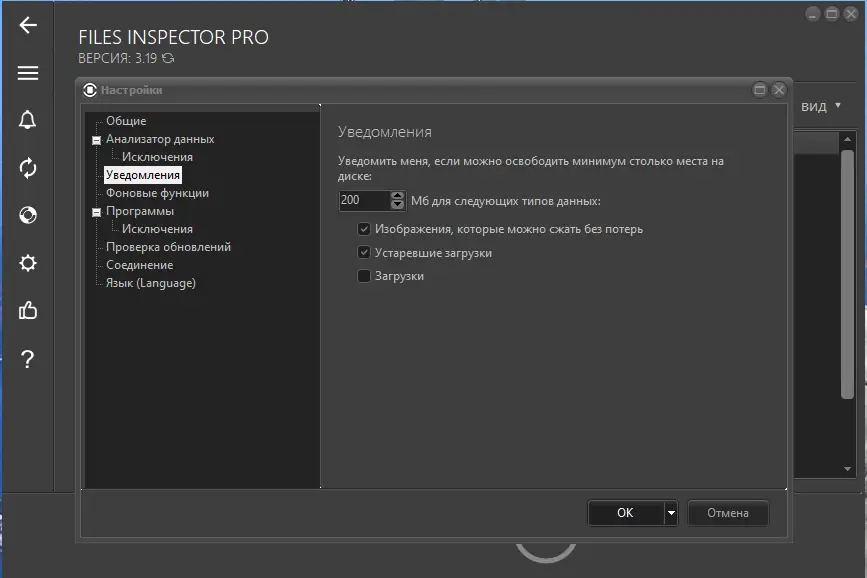
Task: Open the ВИД dropdown in the main window
Action: pos(821,106)
